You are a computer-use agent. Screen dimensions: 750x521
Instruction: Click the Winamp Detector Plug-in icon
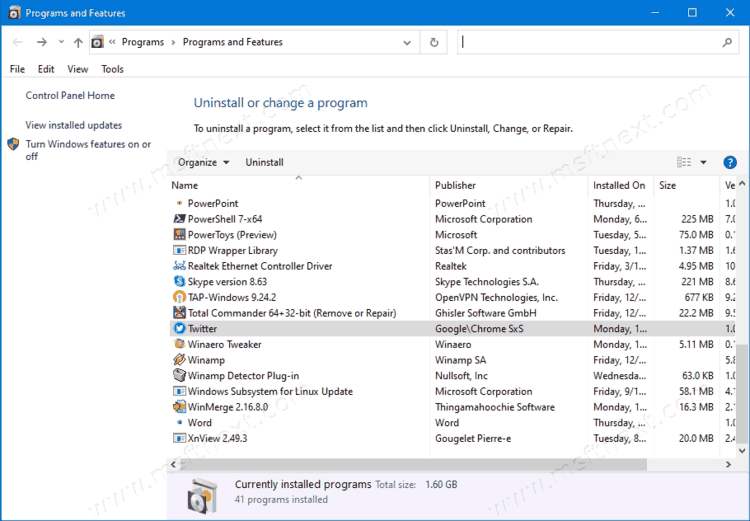tap(179, 376)
